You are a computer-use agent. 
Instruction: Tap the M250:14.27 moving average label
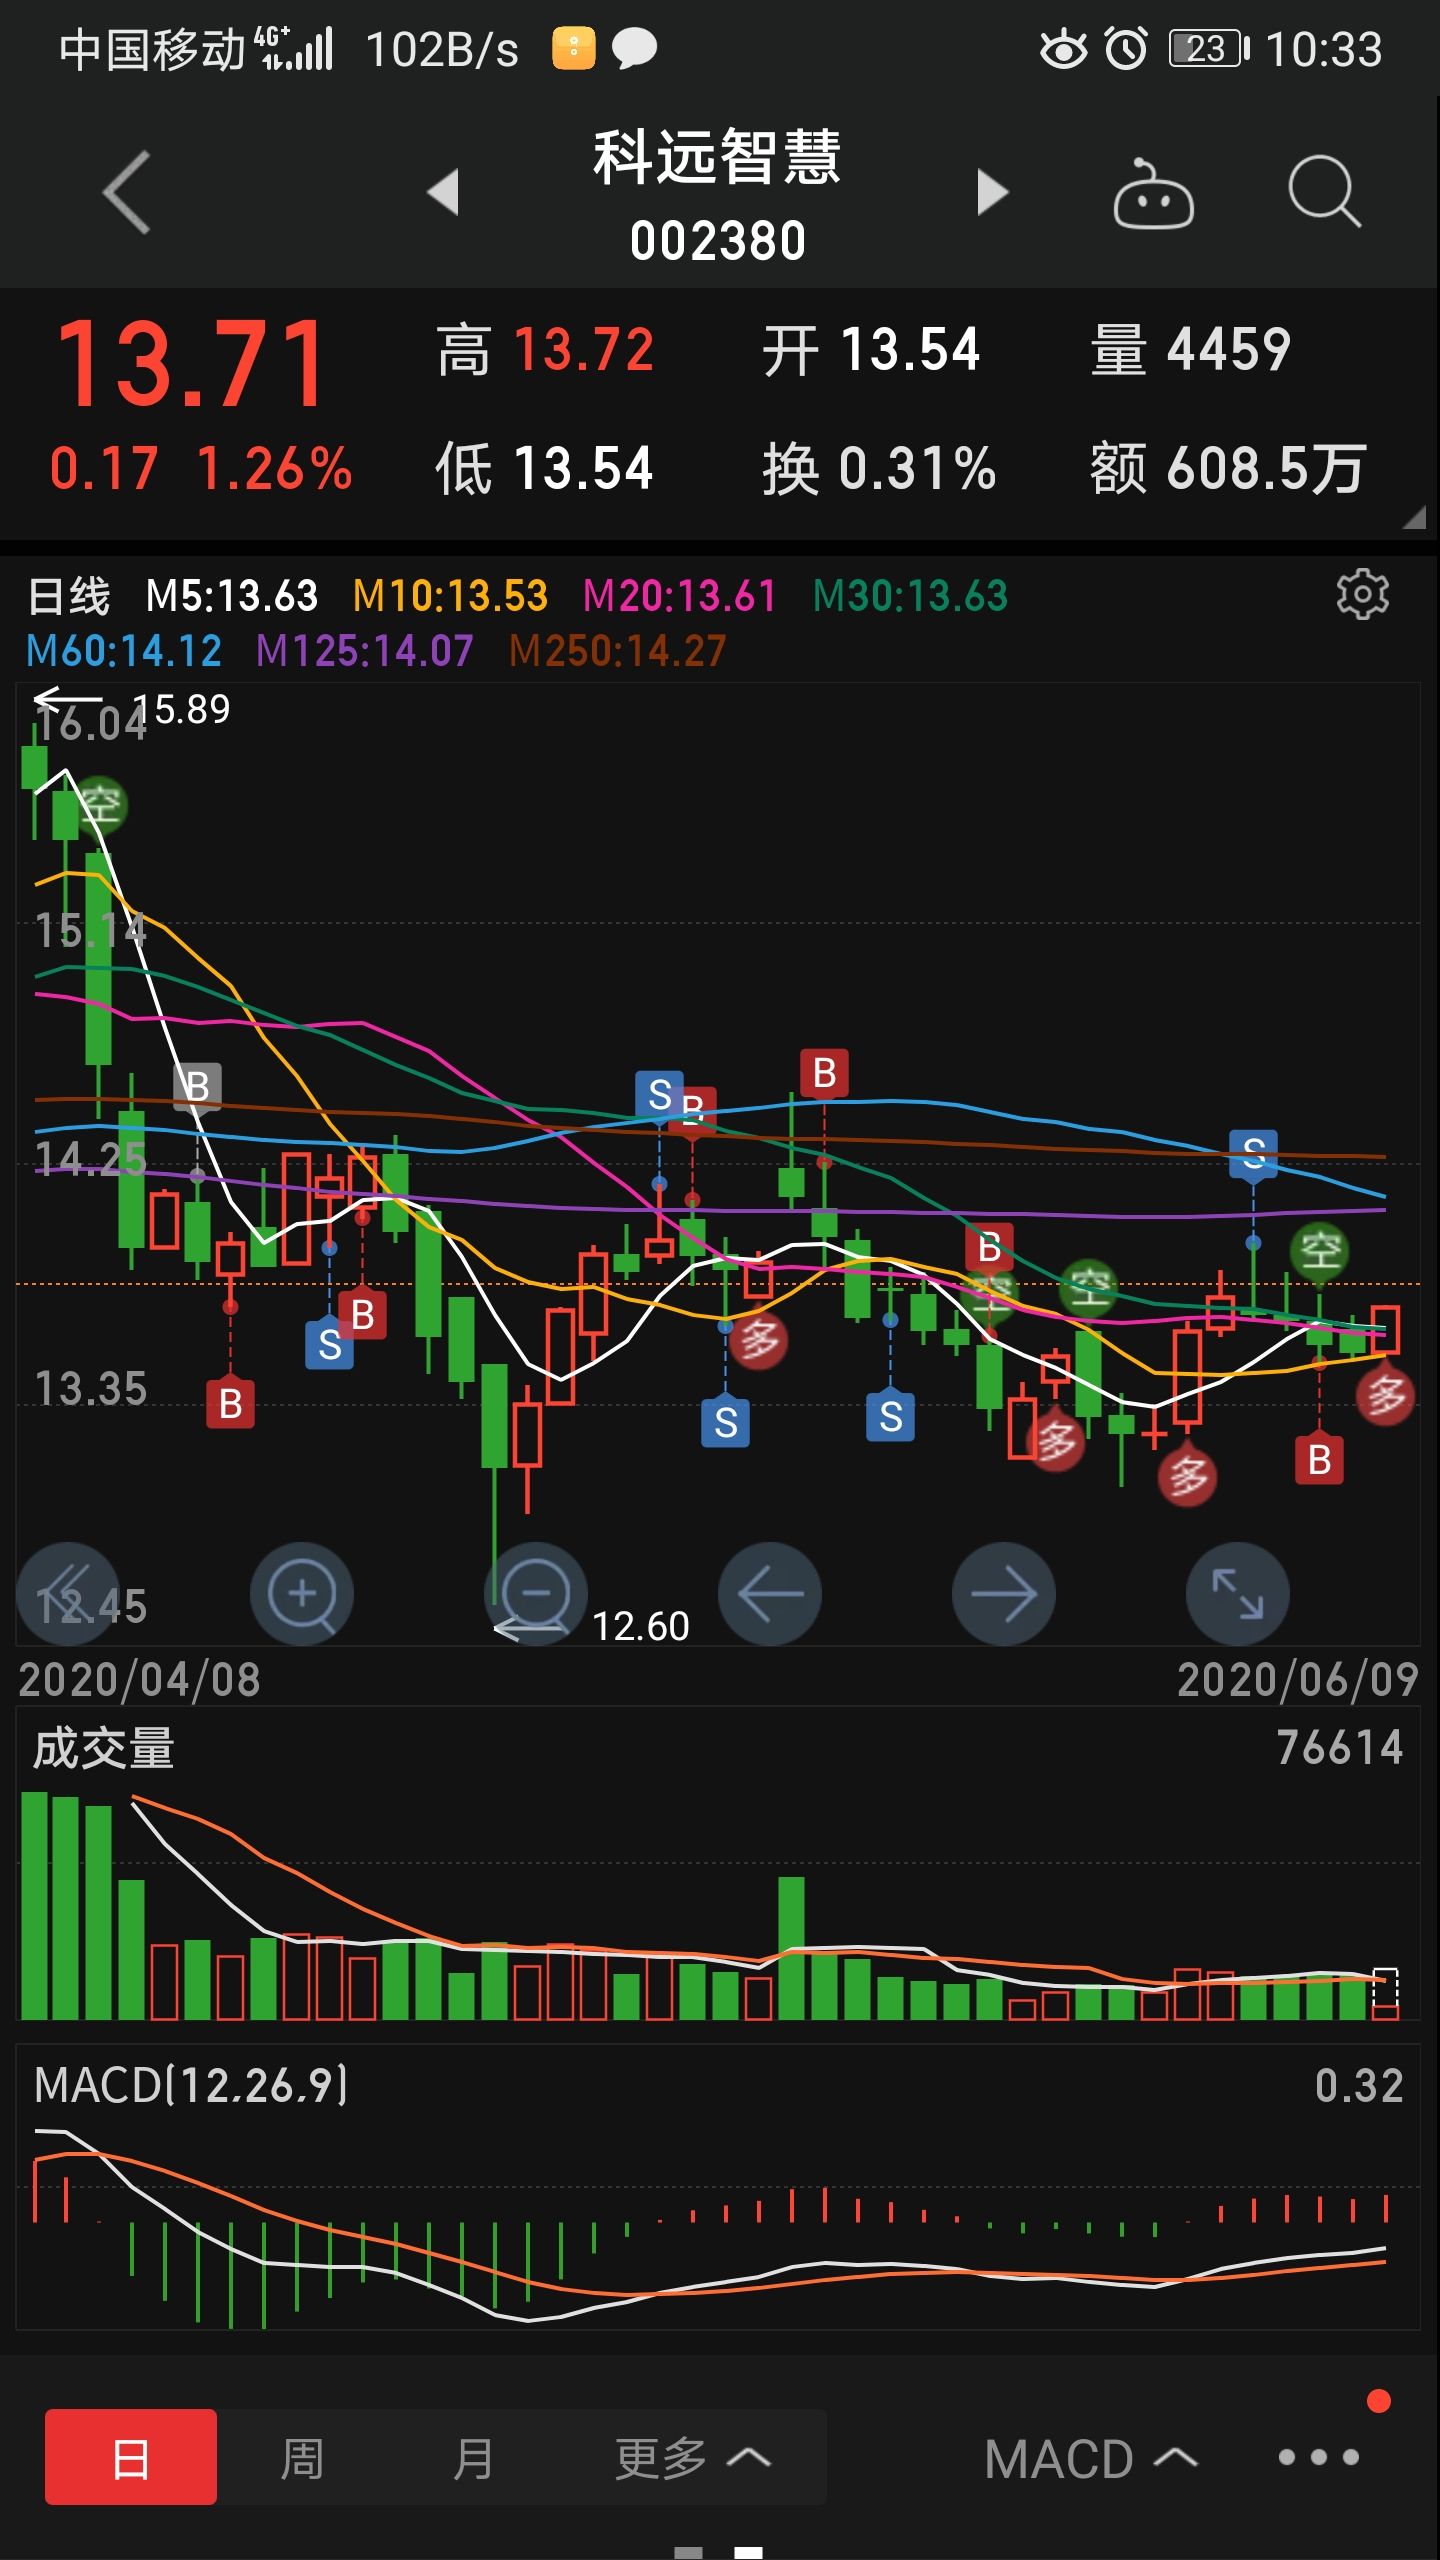[617, 651]
